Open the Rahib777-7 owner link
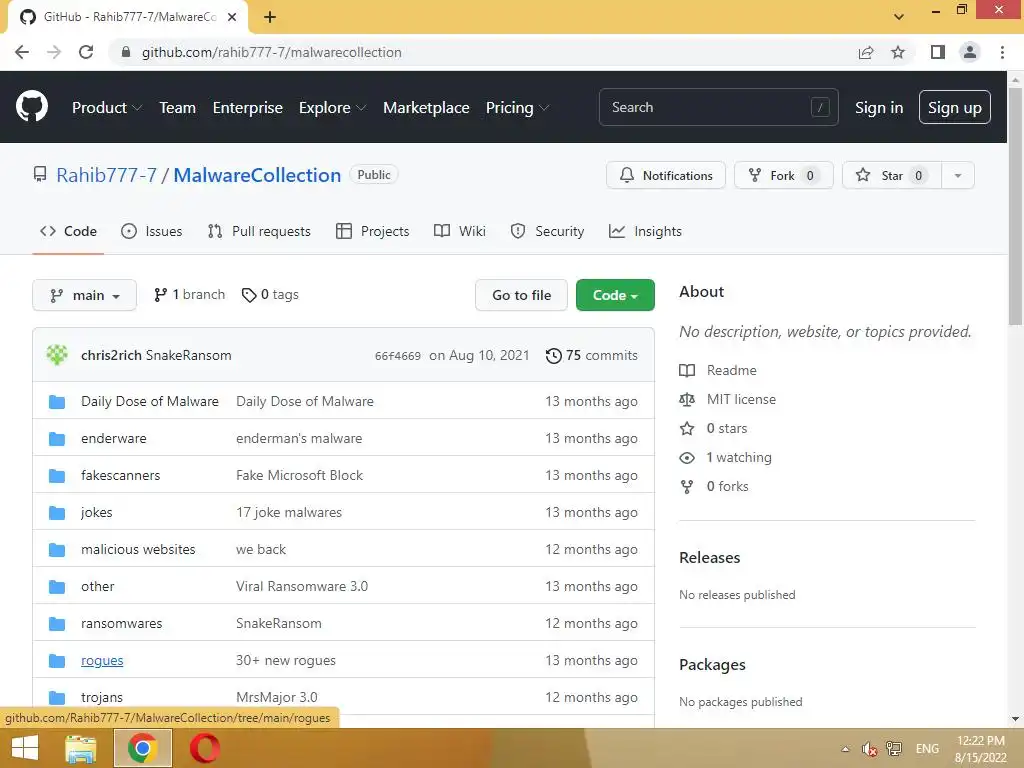The width and height of the screenshot is (1024, 768). click(106, 175)
